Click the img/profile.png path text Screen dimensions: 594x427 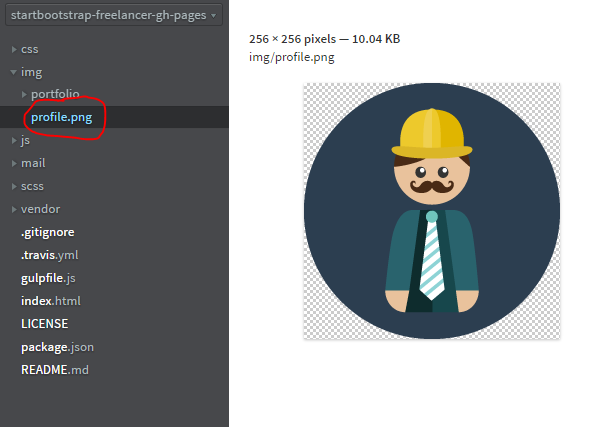point(292,57)
